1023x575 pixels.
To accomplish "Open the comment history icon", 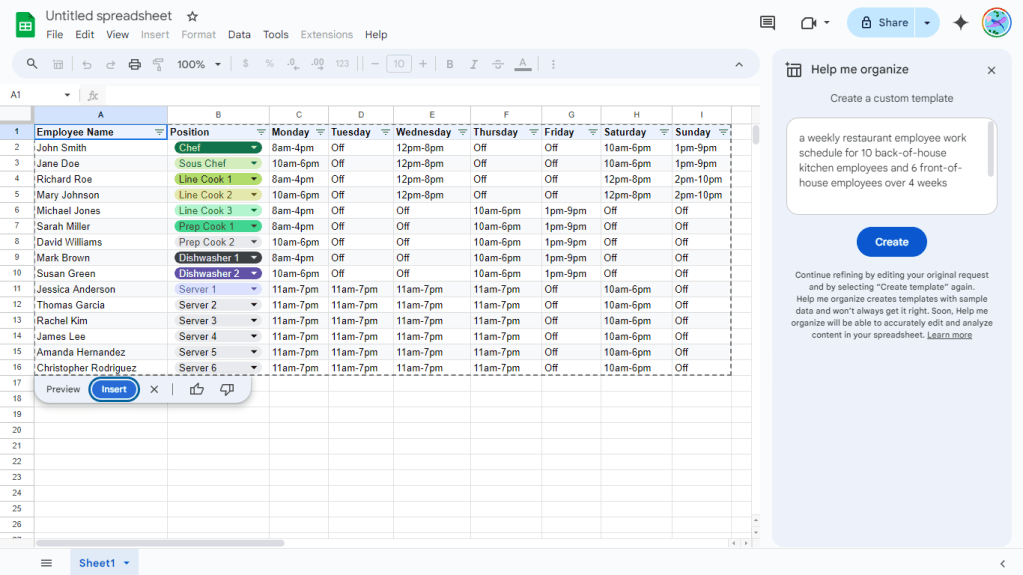I will pos(767,23).
